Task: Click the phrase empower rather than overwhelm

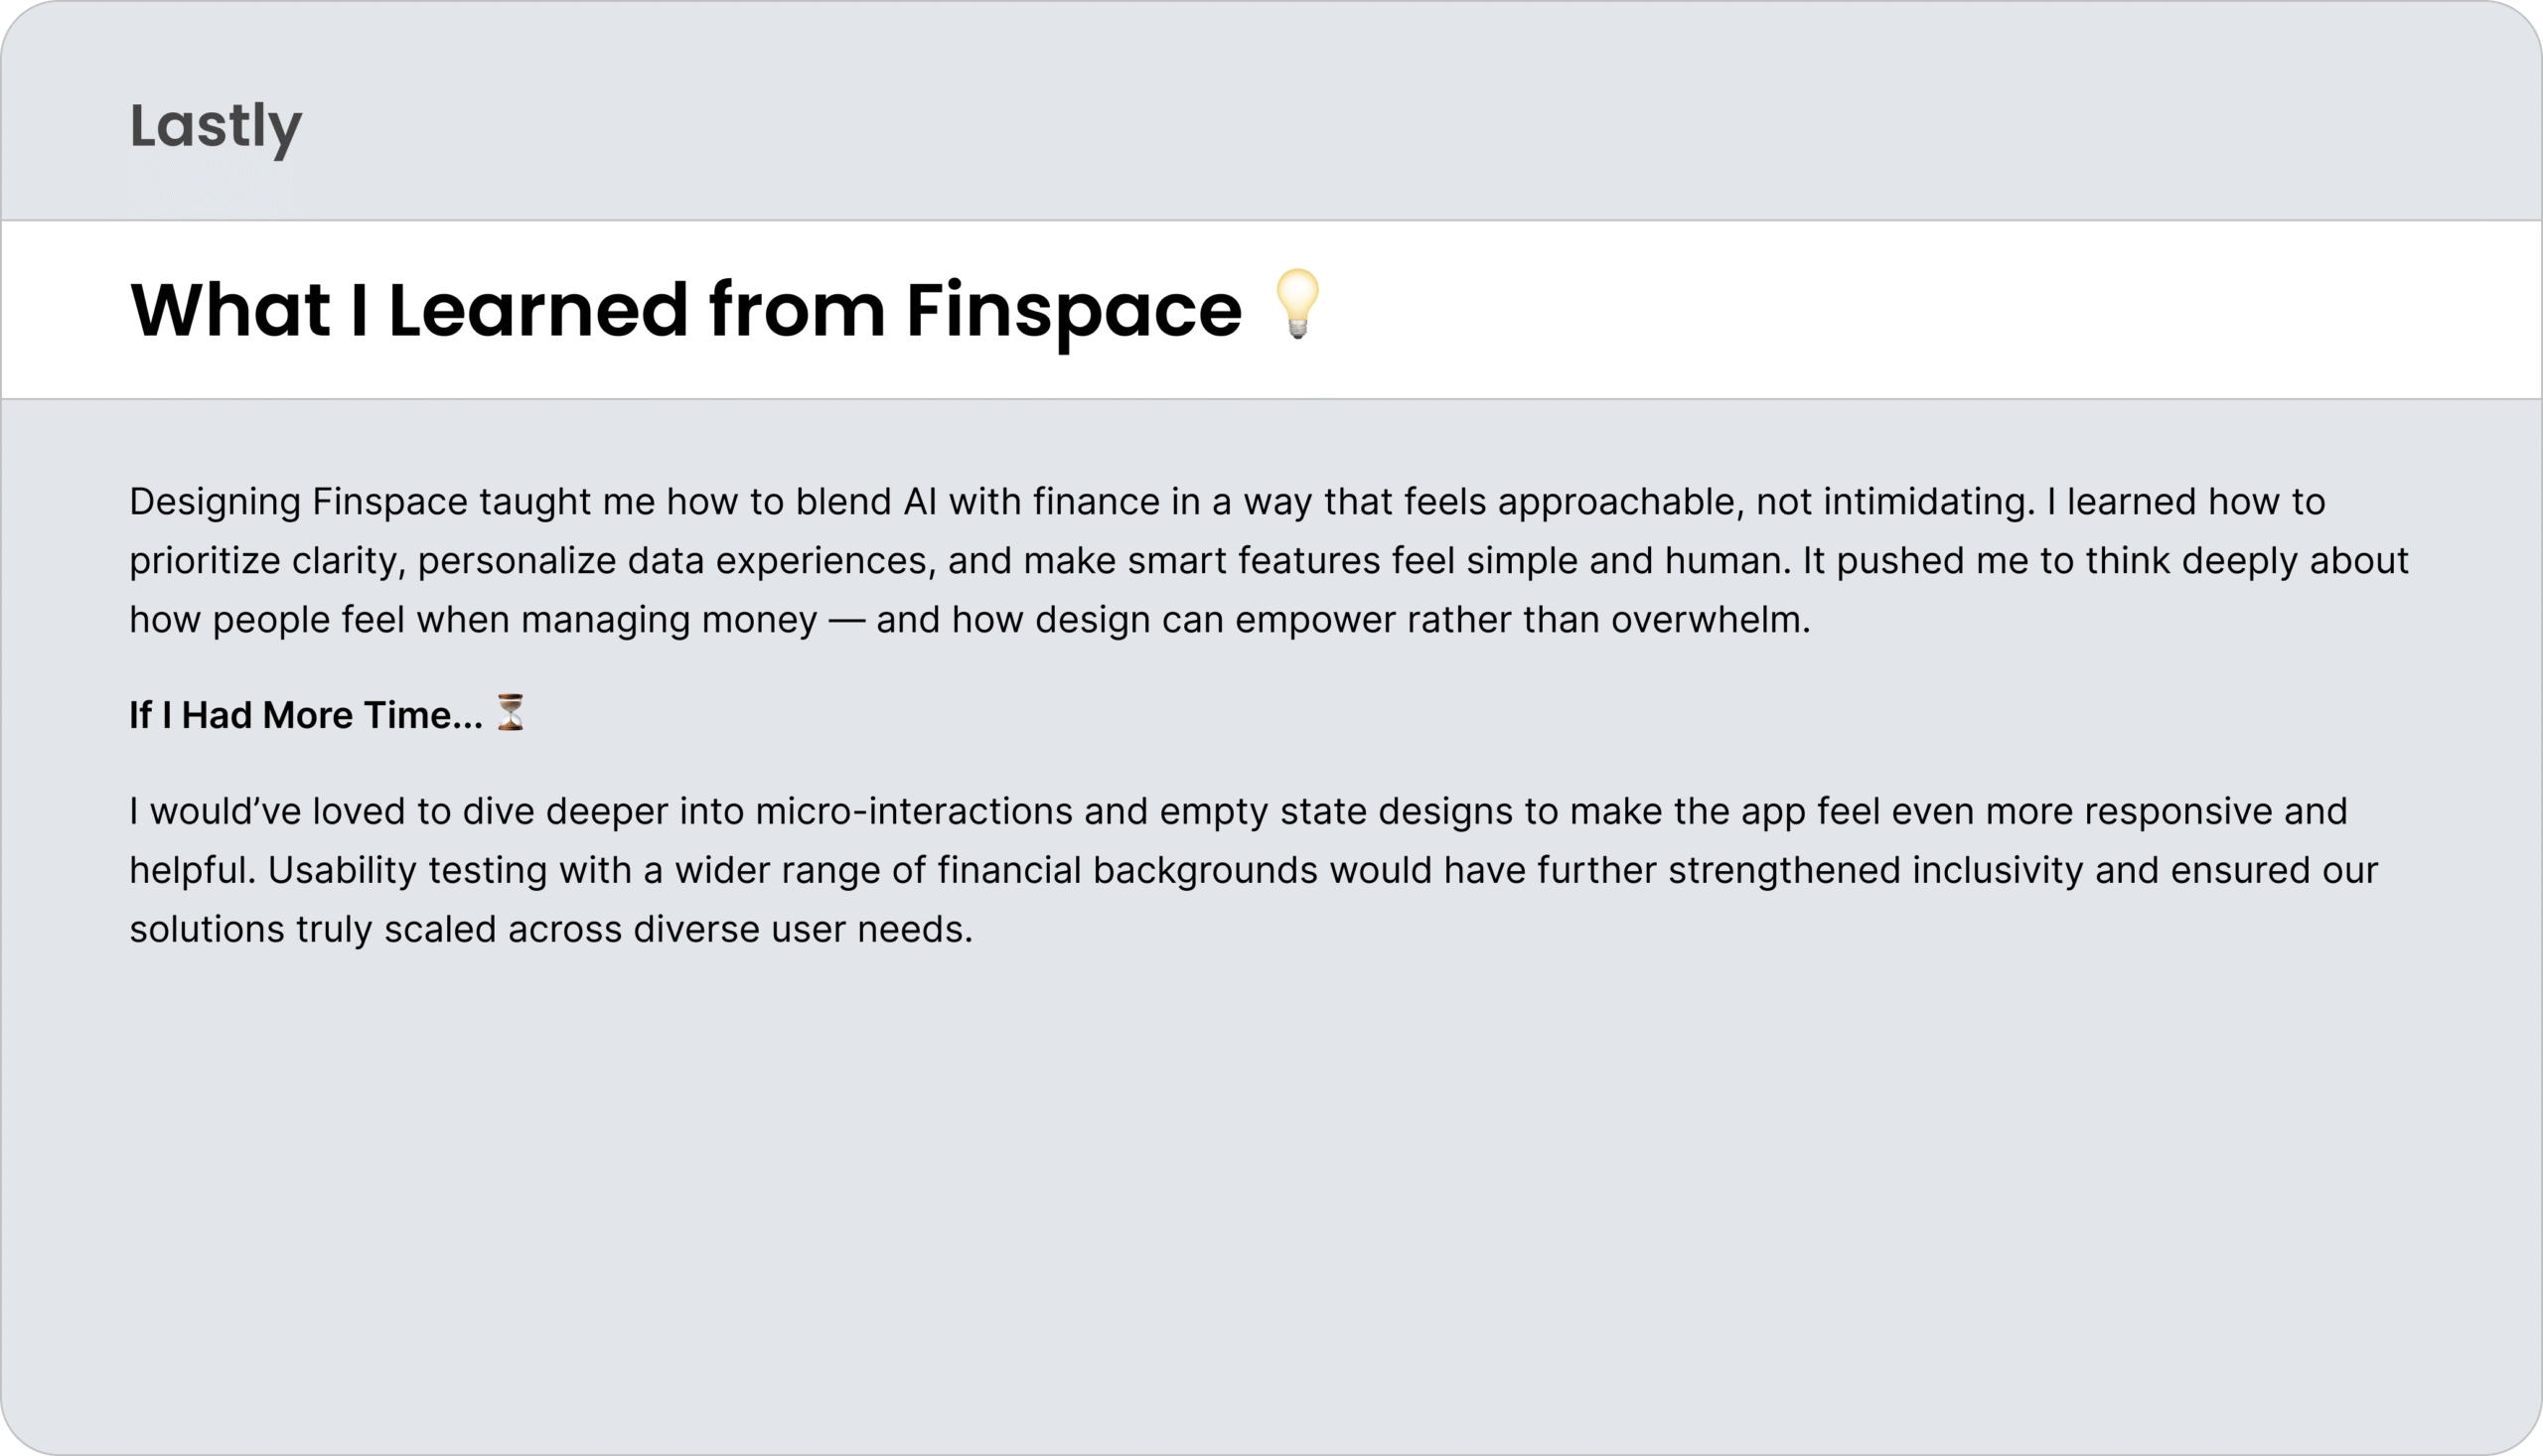Action: pyautogui.click(x=1523, y=620)
